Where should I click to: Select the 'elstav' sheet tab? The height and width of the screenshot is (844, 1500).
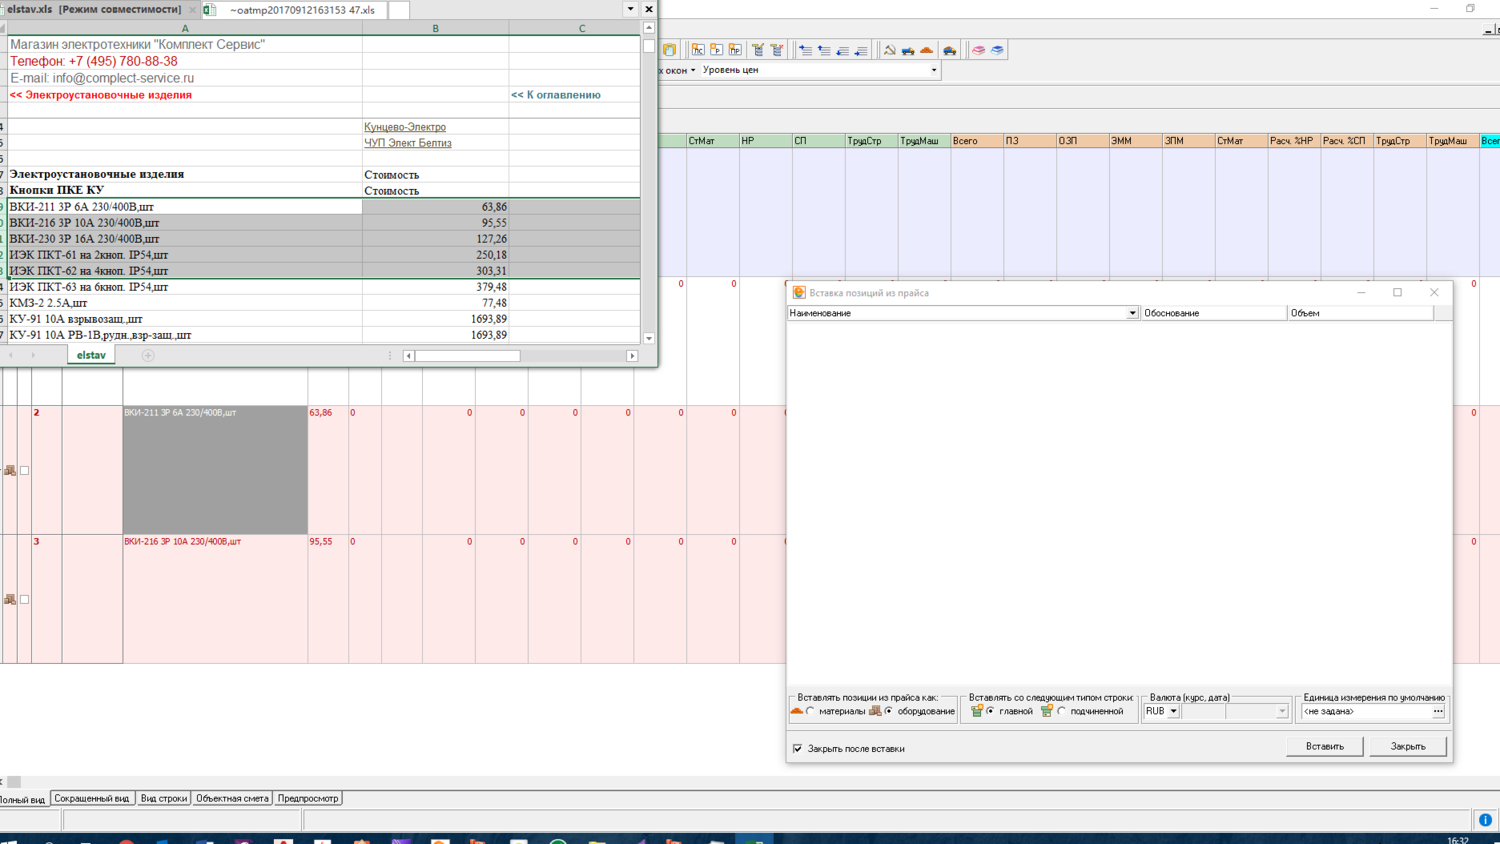(x=91, y=355)
